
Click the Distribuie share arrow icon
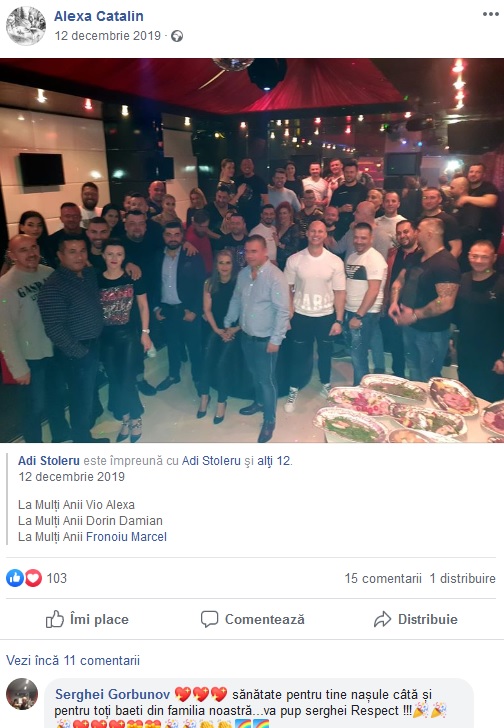(382, 619)
